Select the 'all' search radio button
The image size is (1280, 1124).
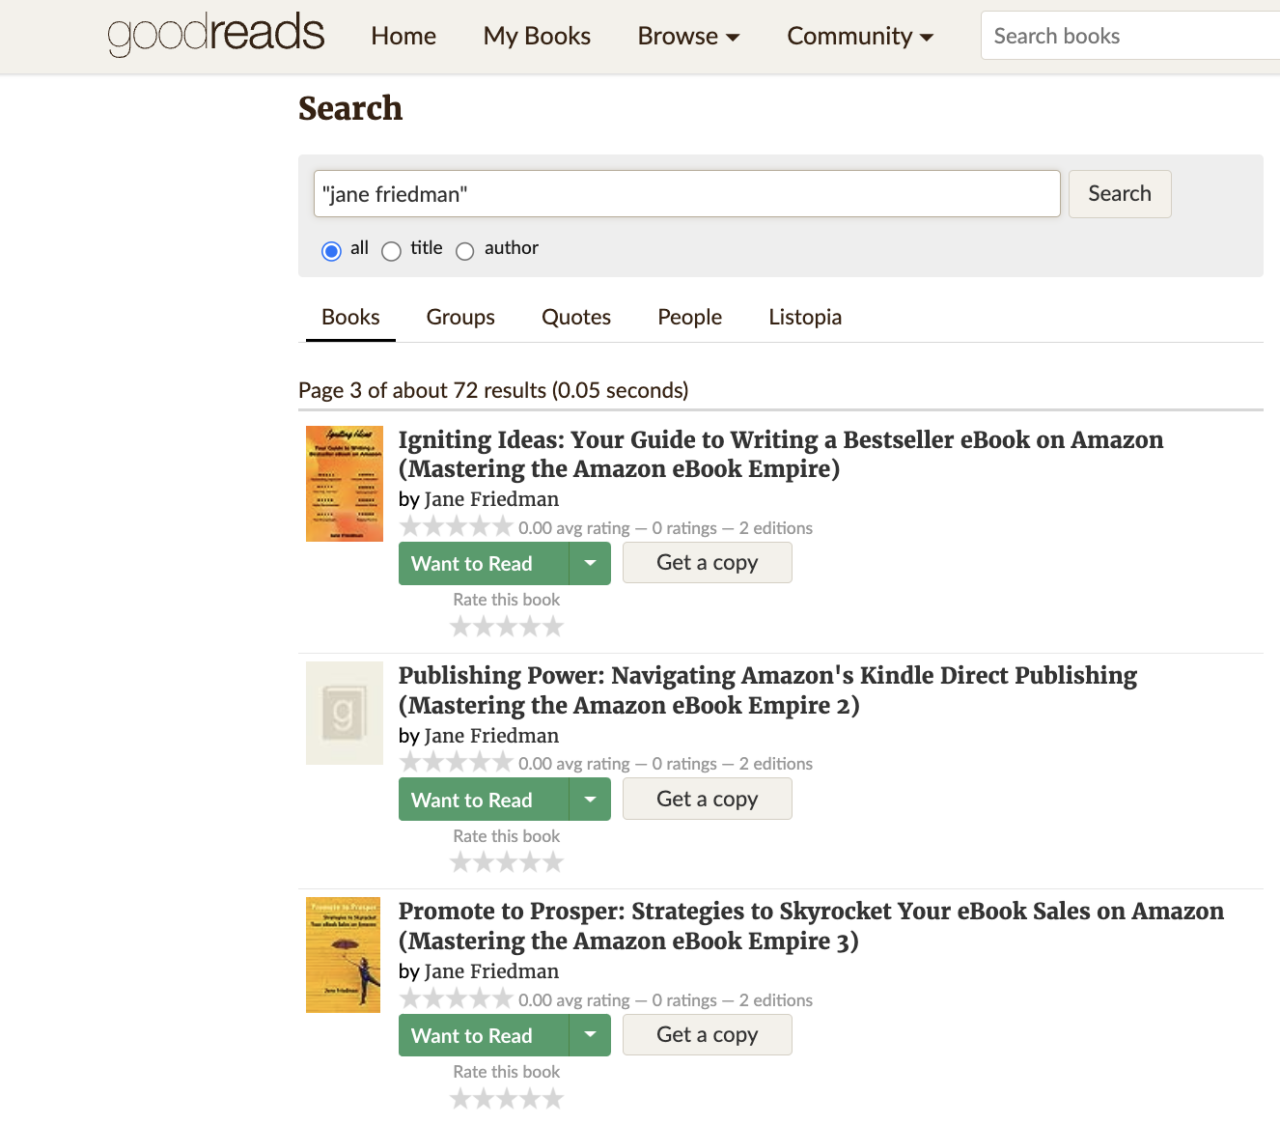(x=331, y=251)
